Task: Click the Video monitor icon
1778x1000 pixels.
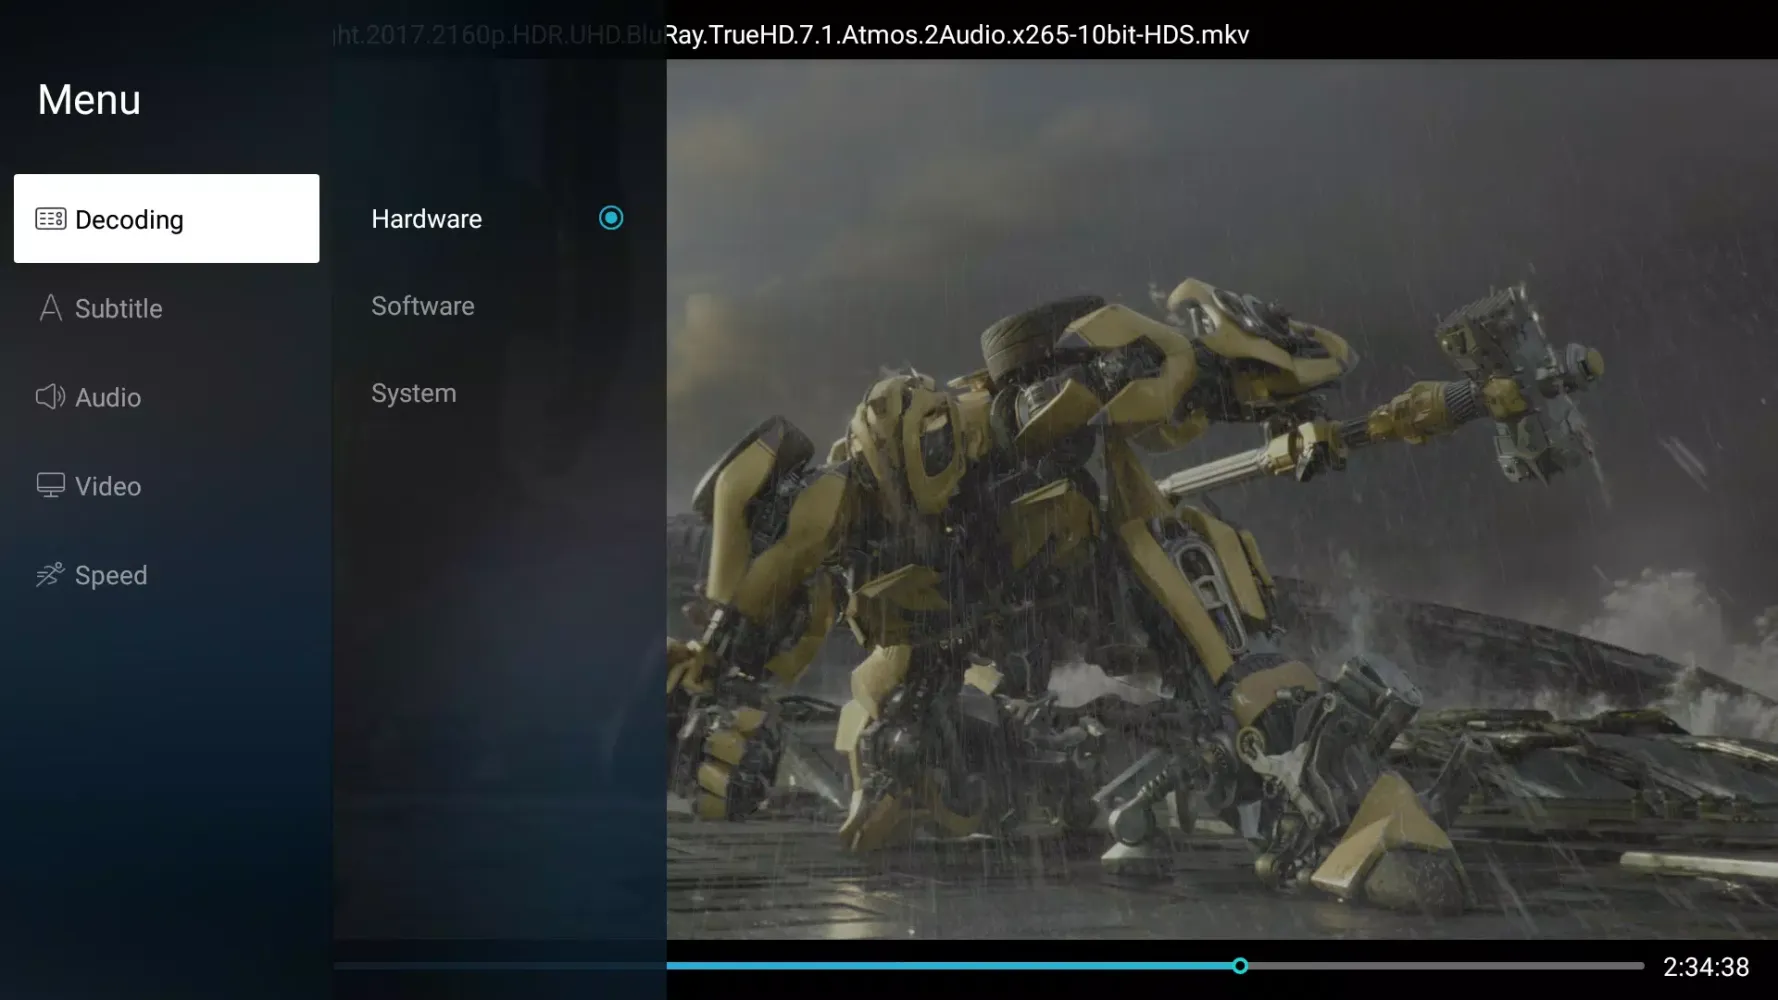Action: [x=51, y=485]
